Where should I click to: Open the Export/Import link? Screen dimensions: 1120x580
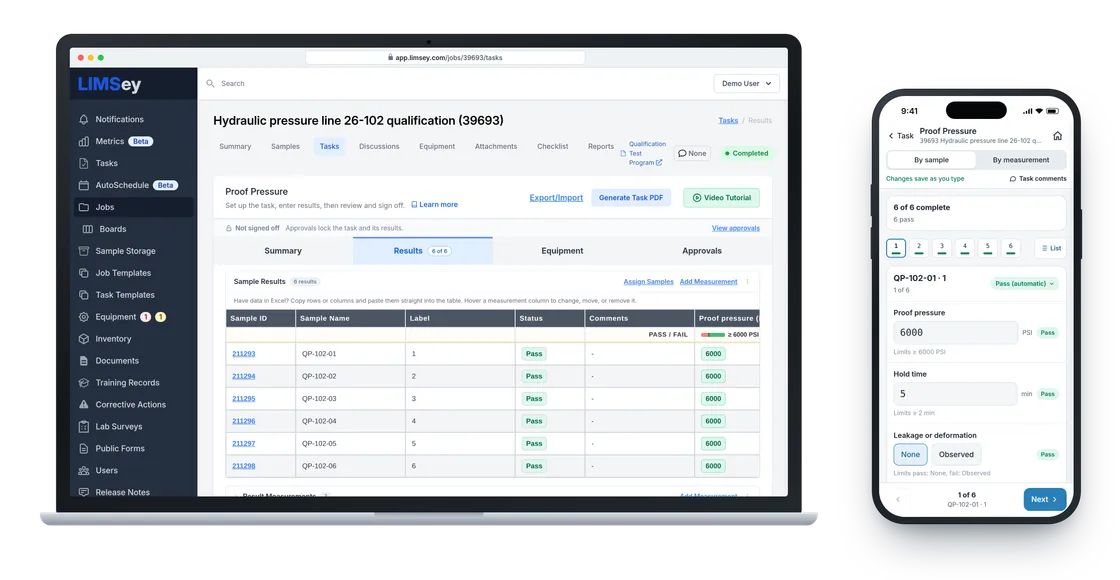[x=556, y=198]
